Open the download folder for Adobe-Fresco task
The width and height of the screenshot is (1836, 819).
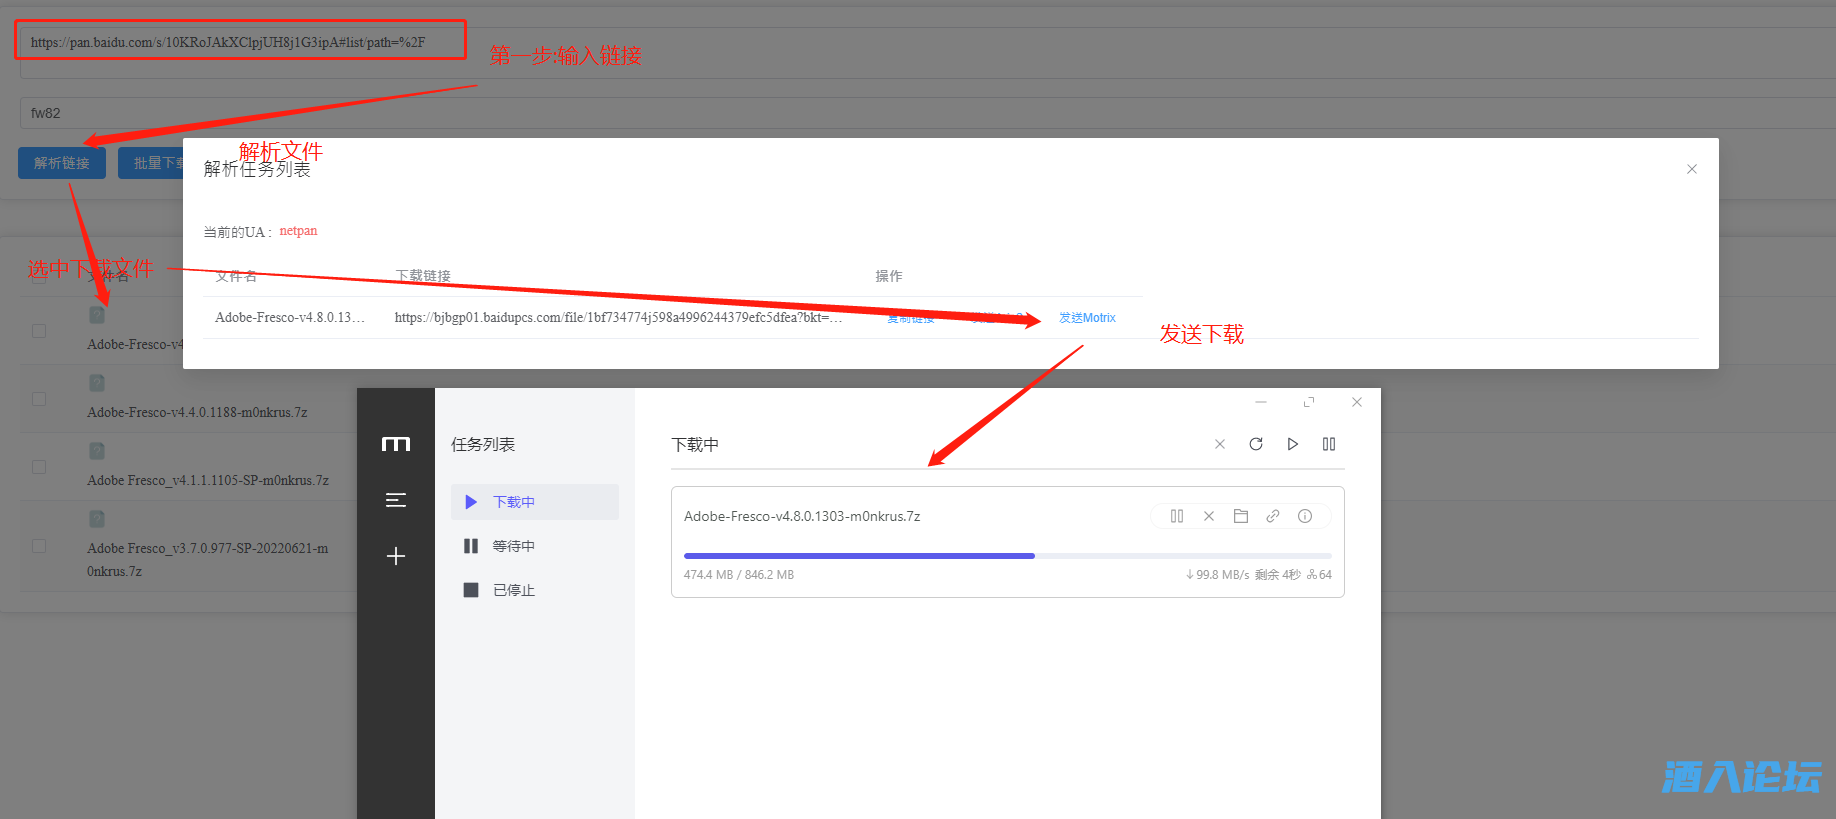pos(1241,516)
